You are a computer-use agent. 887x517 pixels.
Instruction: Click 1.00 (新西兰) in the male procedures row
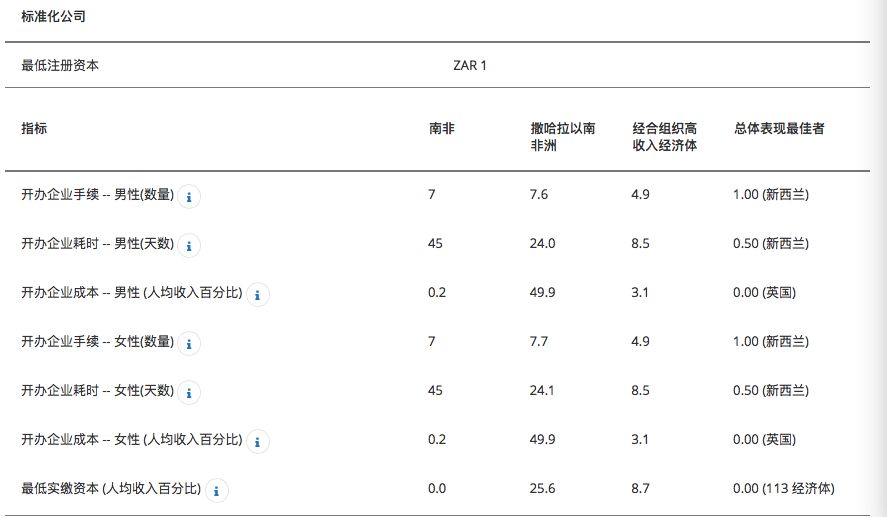point(771,195)
